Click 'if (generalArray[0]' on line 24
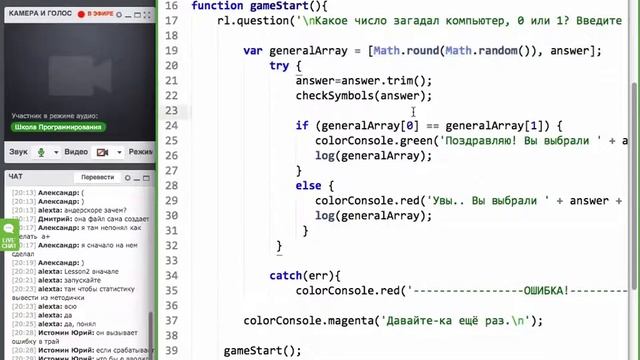 [x=357, y=126]
